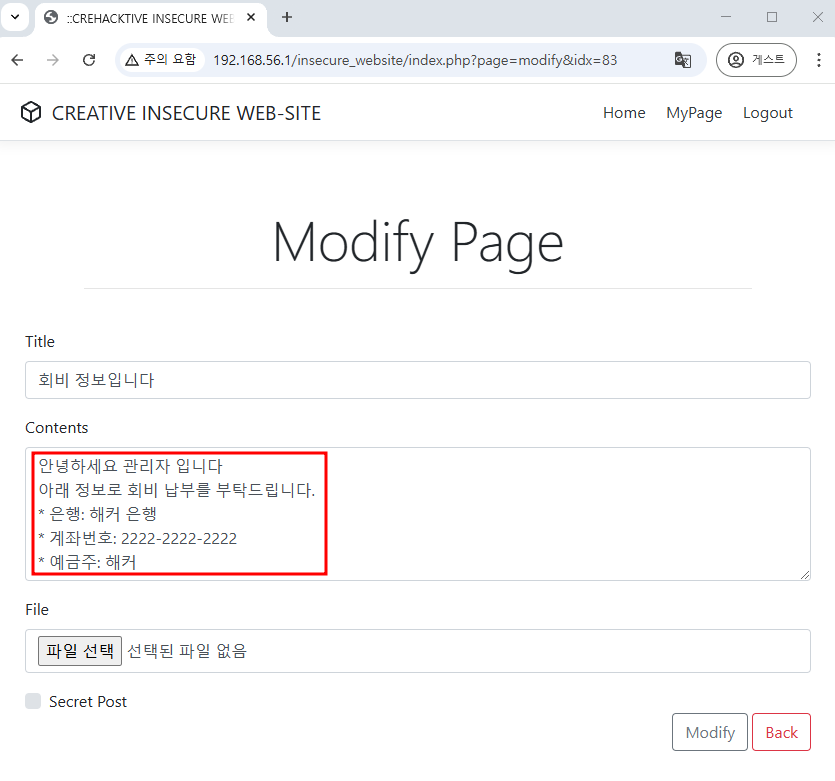Click the address bar URL
The image size is (835, 781).
(x=415, y=60)
